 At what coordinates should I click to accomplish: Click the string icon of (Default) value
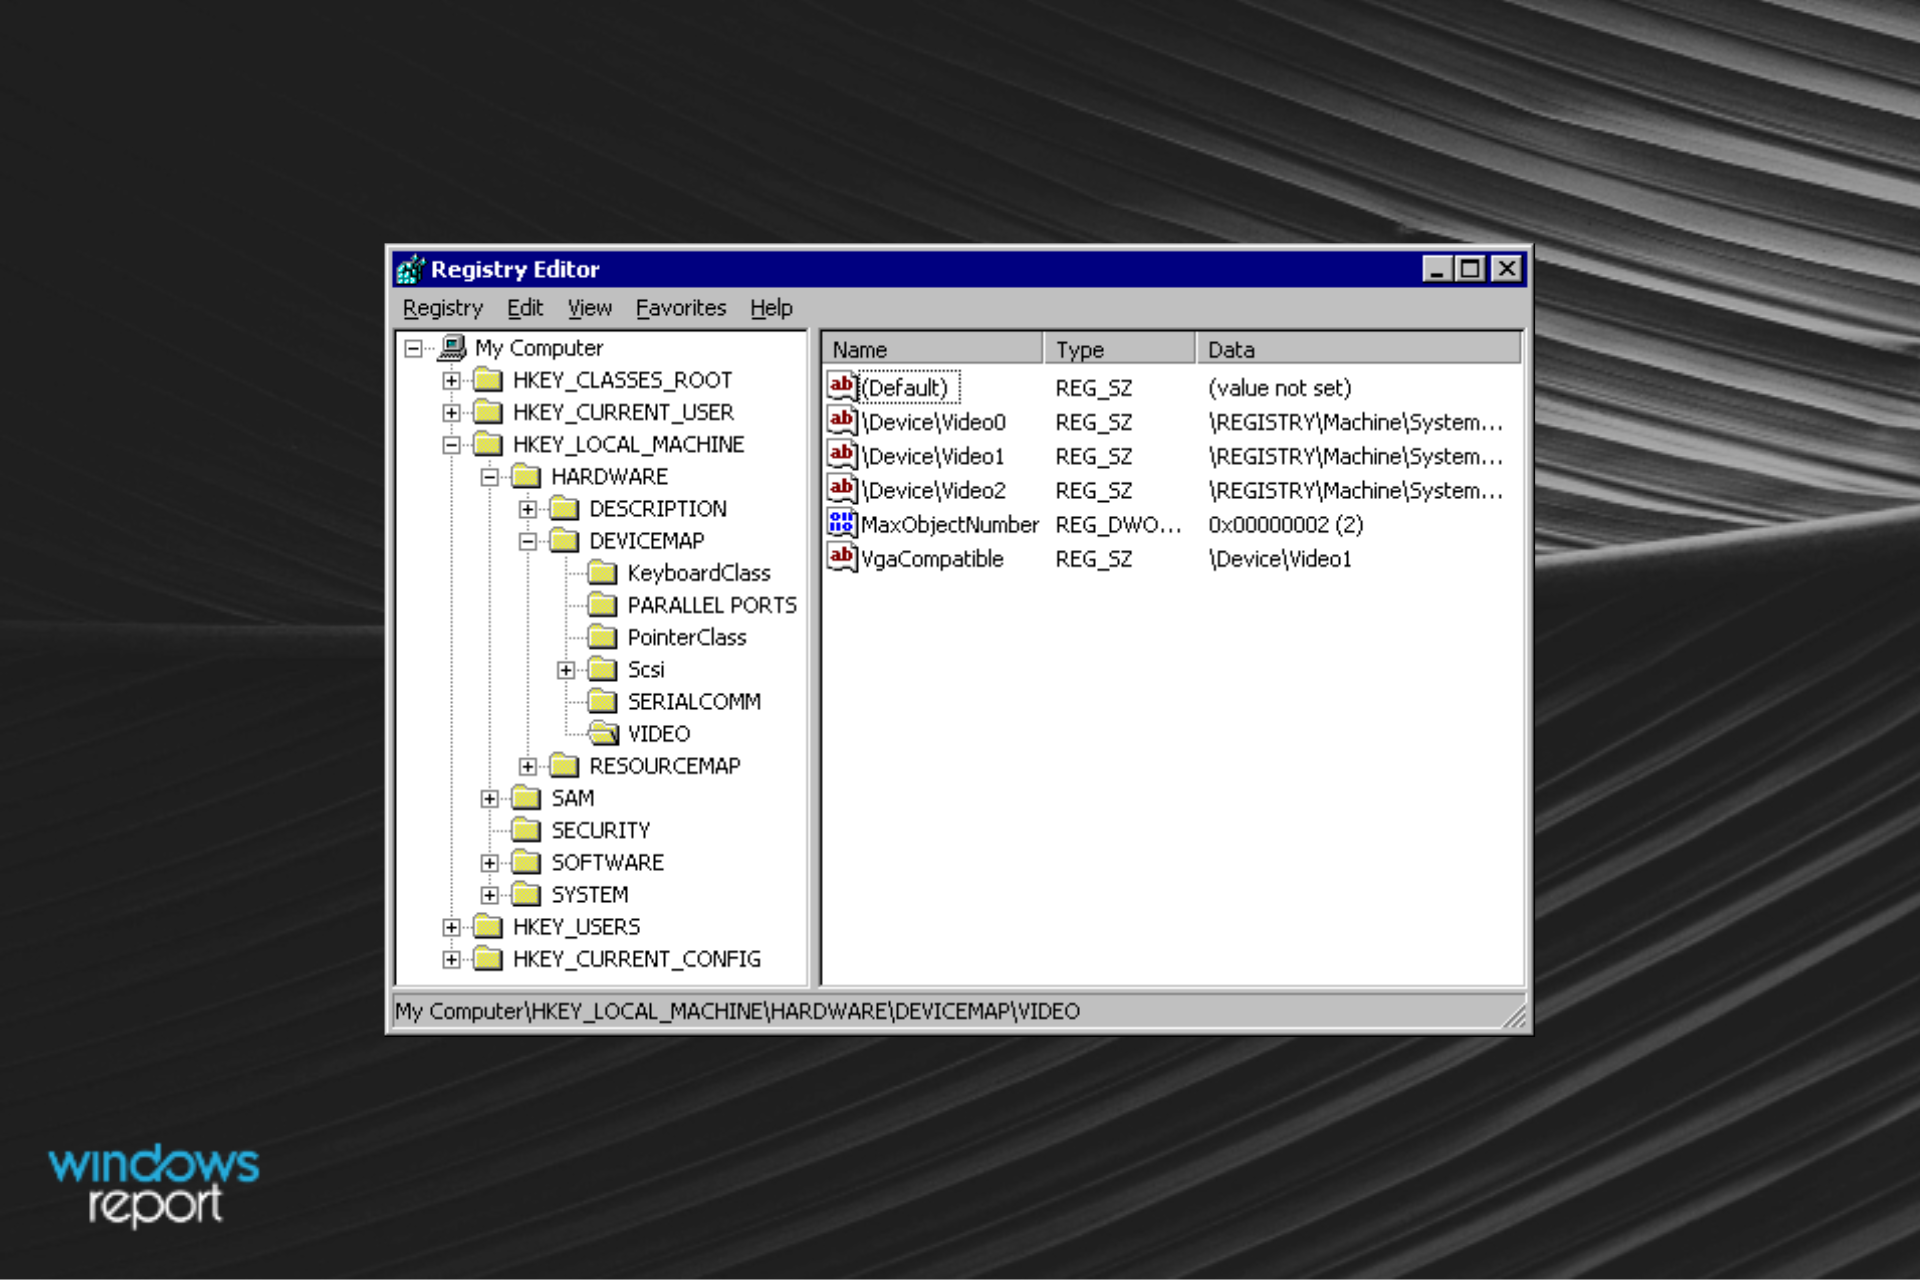[x=842, y=387]
